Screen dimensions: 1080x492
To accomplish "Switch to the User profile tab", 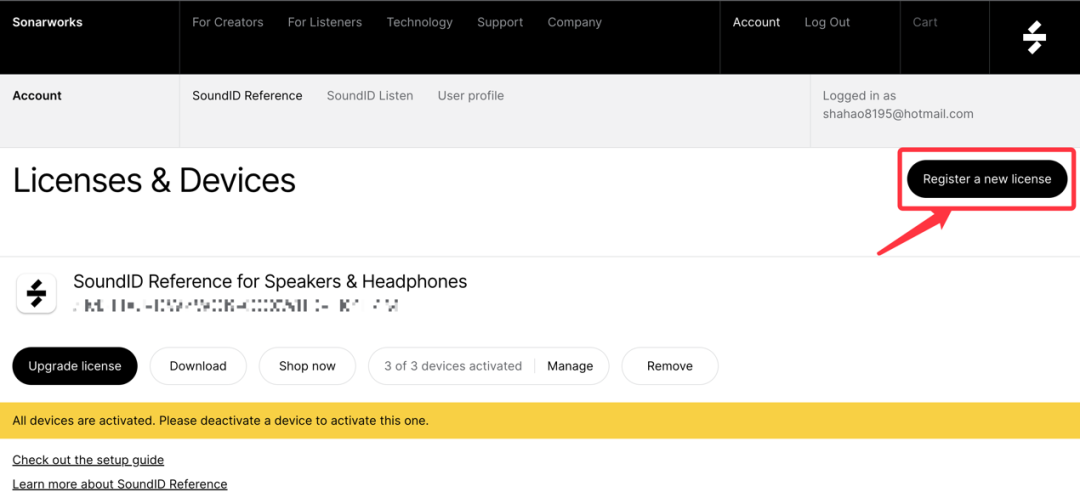I will coord(470,96).
